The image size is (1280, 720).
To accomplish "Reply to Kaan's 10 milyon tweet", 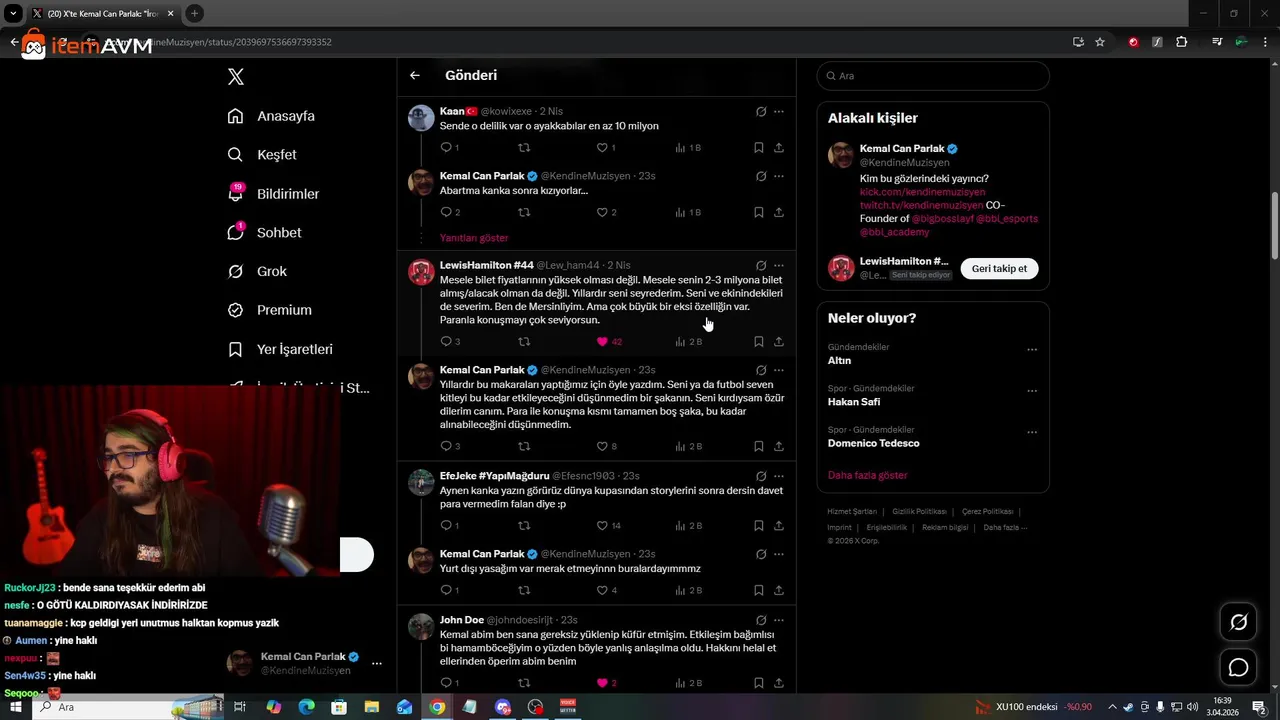I will [446, 147].
